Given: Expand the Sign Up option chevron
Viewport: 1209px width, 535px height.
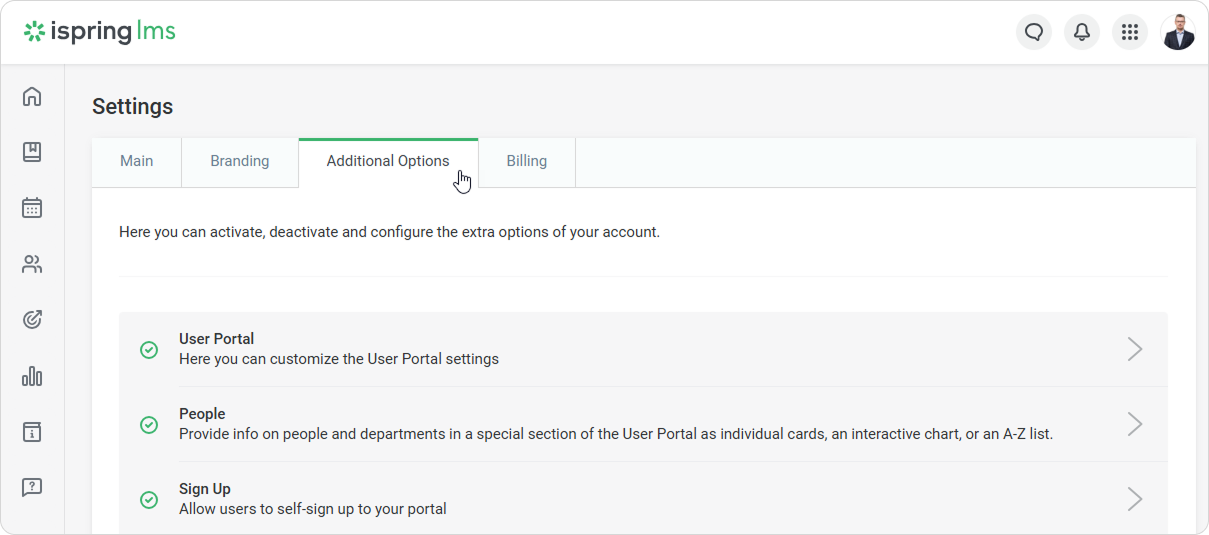Looking at the screenshot, I should 1134,499.
